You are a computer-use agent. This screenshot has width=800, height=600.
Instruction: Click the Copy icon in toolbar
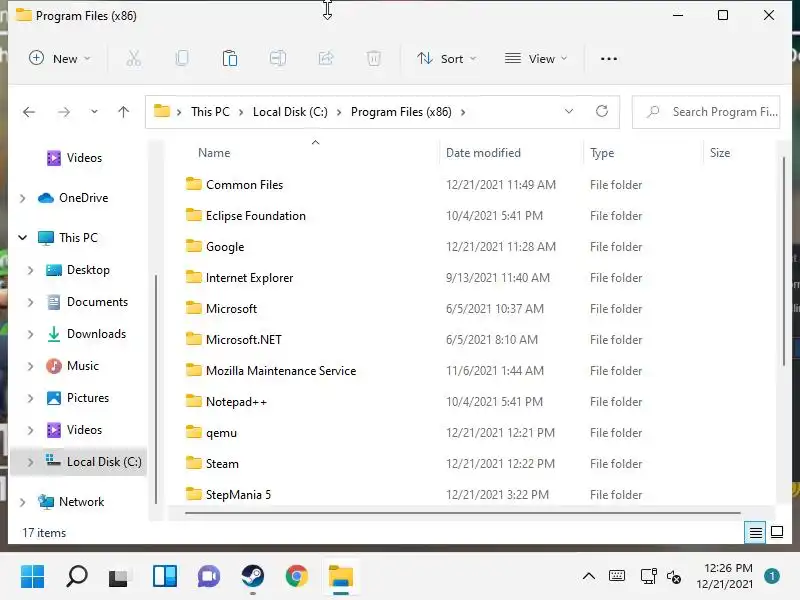click(x=182, y=59)
